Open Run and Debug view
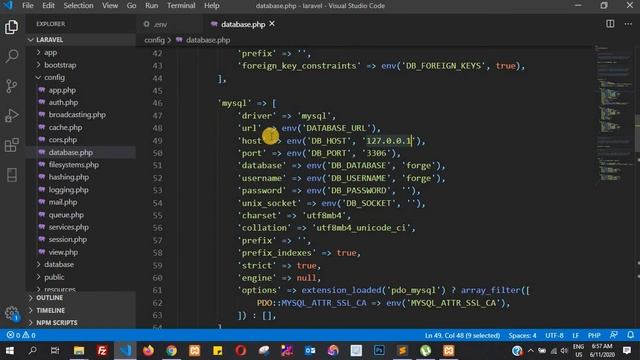Viewport: 640px width, 360px height. (x=11, y=116)
